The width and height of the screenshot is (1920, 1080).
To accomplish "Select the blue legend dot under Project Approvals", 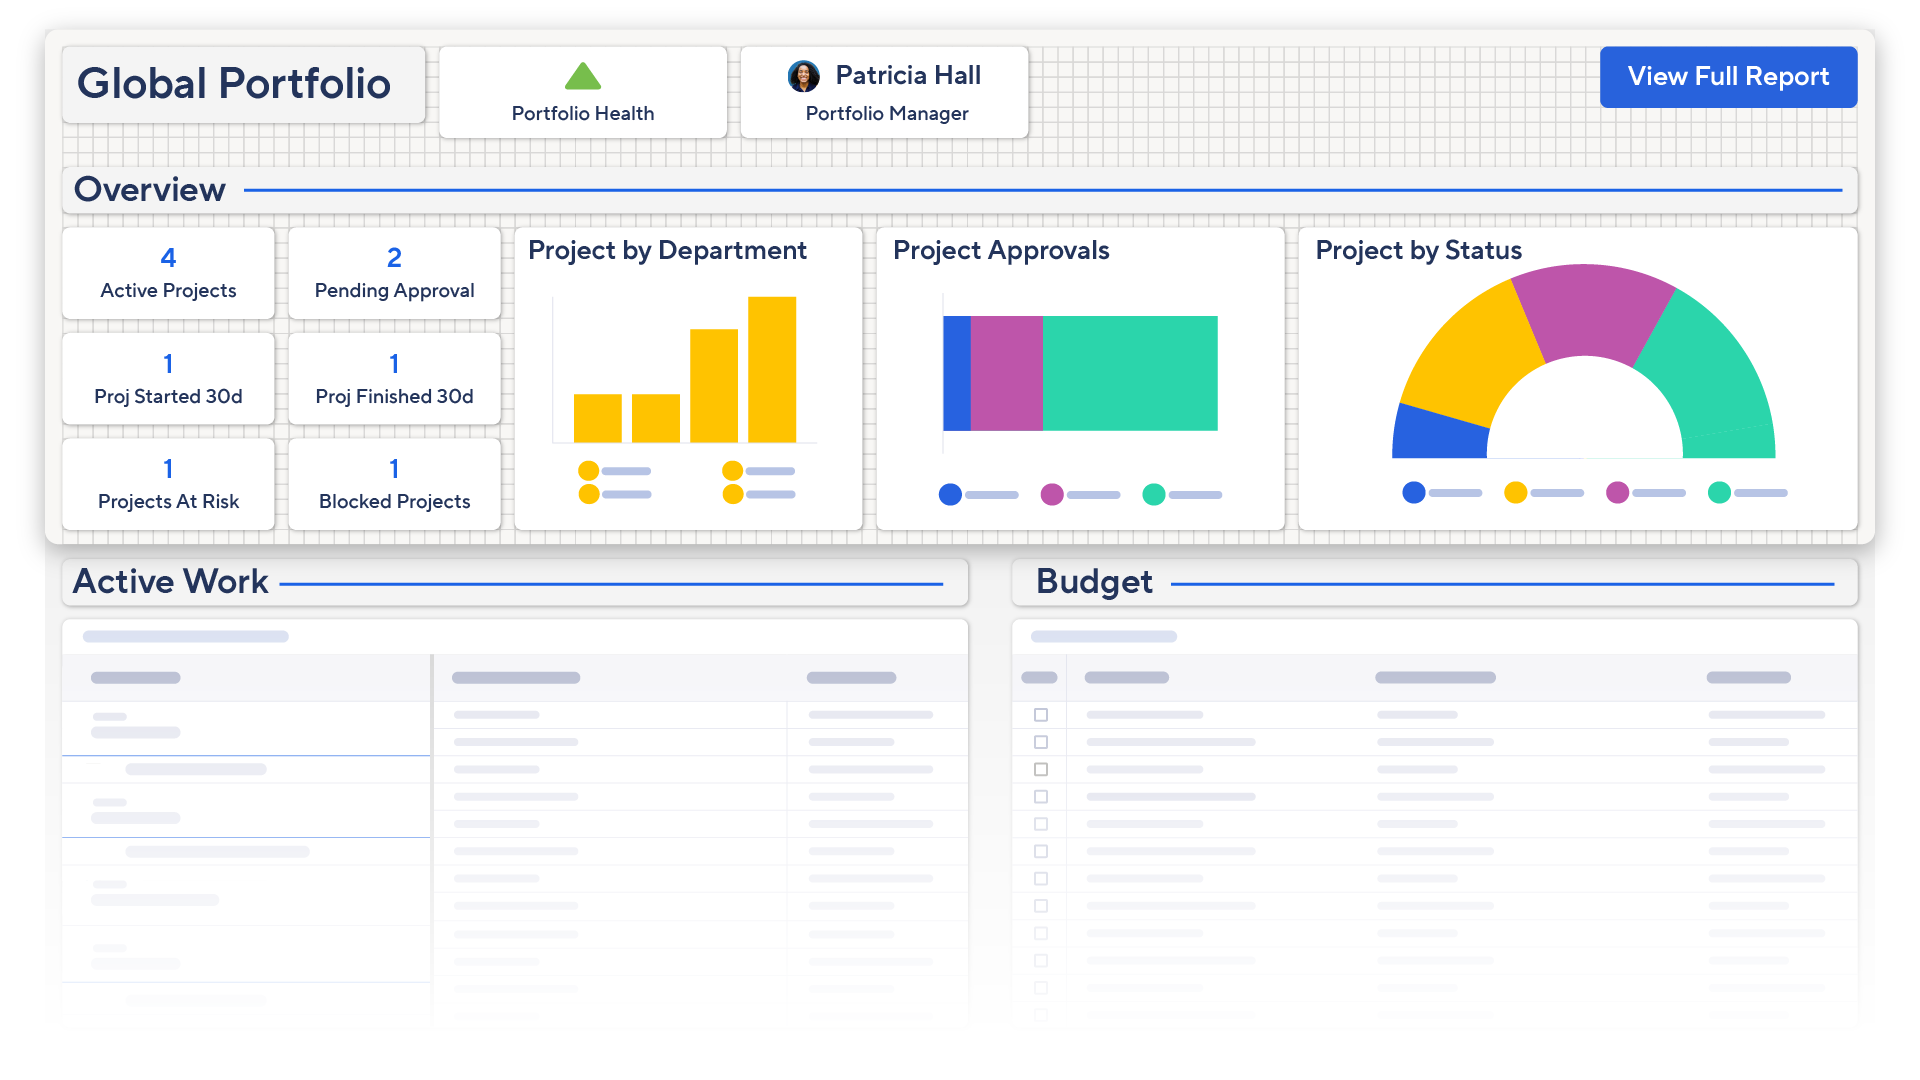I will pyautogui.click(x=950, y=493).
